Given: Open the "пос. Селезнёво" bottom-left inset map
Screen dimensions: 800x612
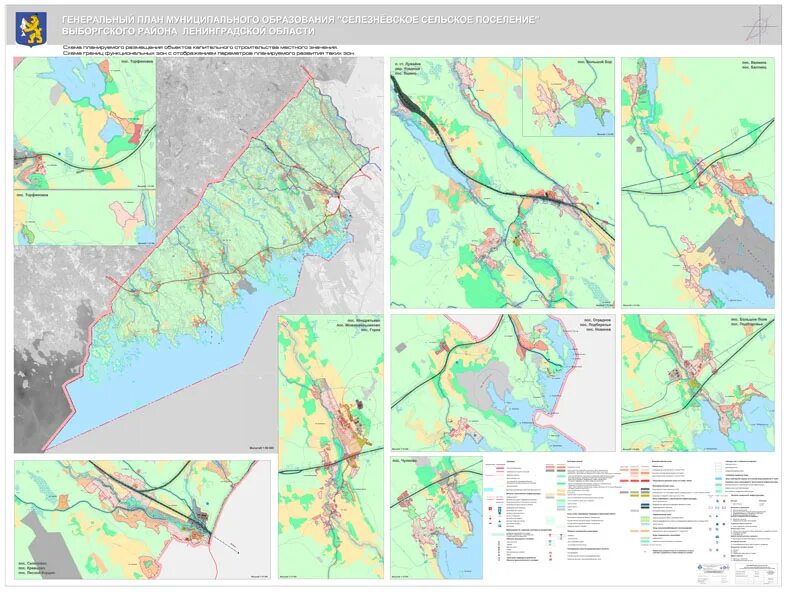Looking at the screenshot, I should click(142, 520).
